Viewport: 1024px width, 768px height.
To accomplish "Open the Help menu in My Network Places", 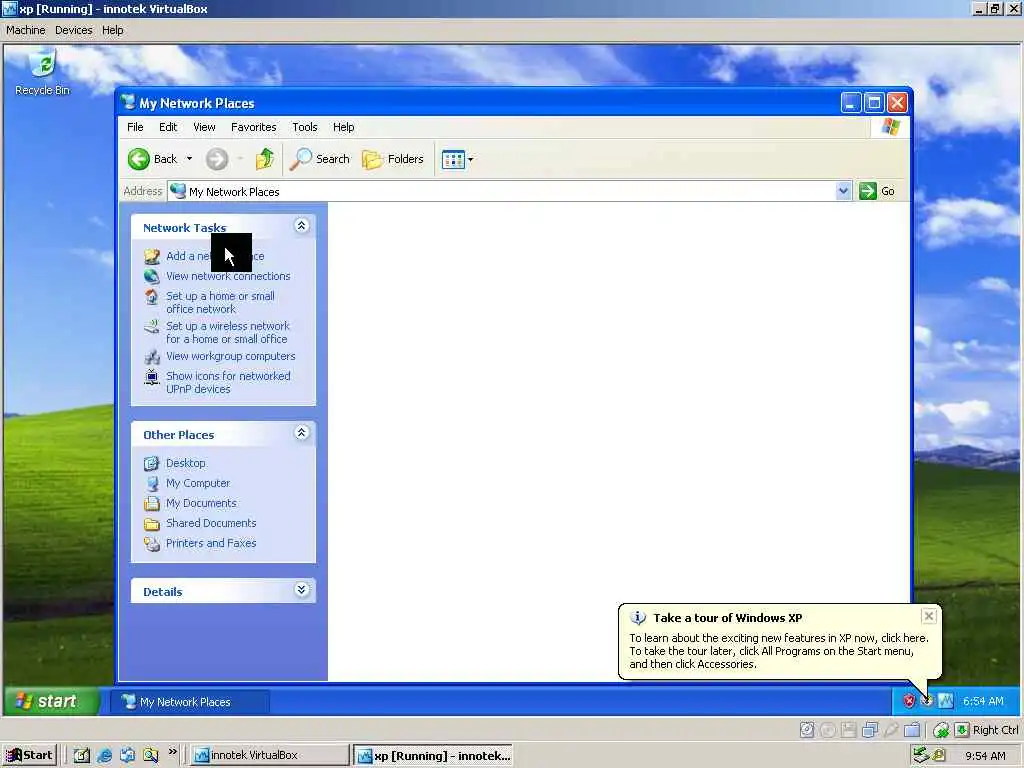I will coord(344,127).
